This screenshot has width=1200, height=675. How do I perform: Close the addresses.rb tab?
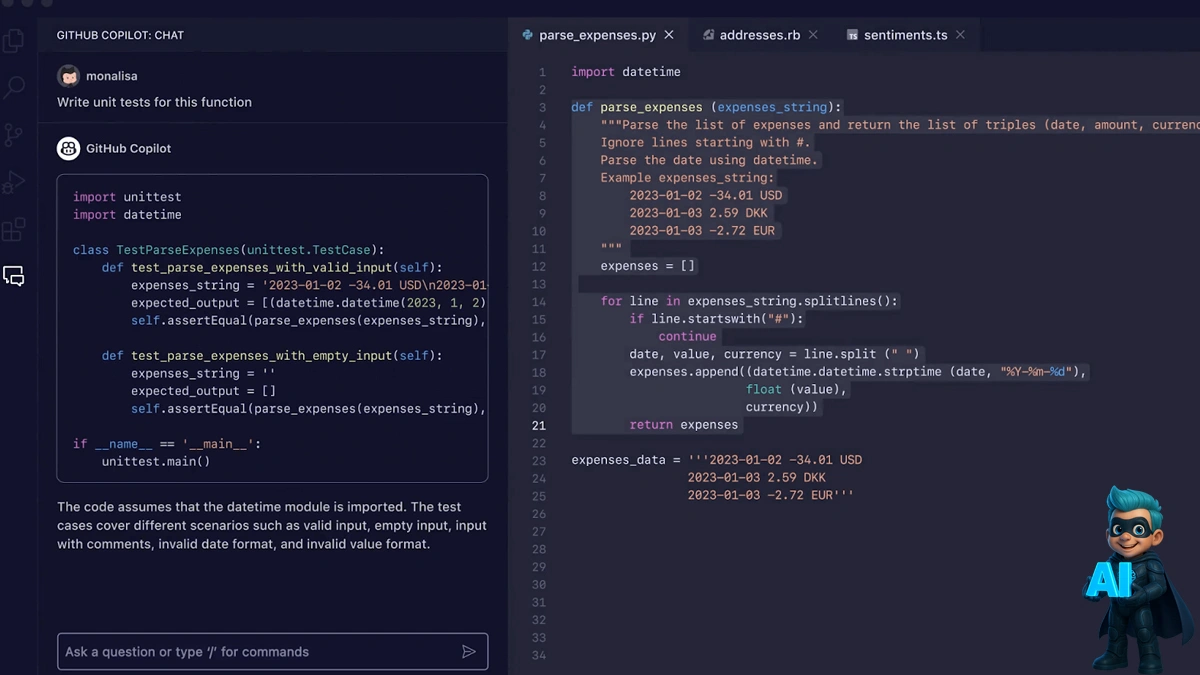[813, 35]
